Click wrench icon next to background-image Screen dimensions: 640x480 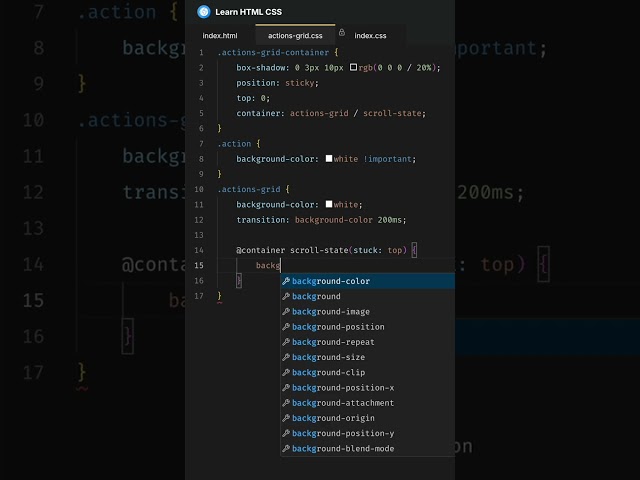(x=286, y=311)
